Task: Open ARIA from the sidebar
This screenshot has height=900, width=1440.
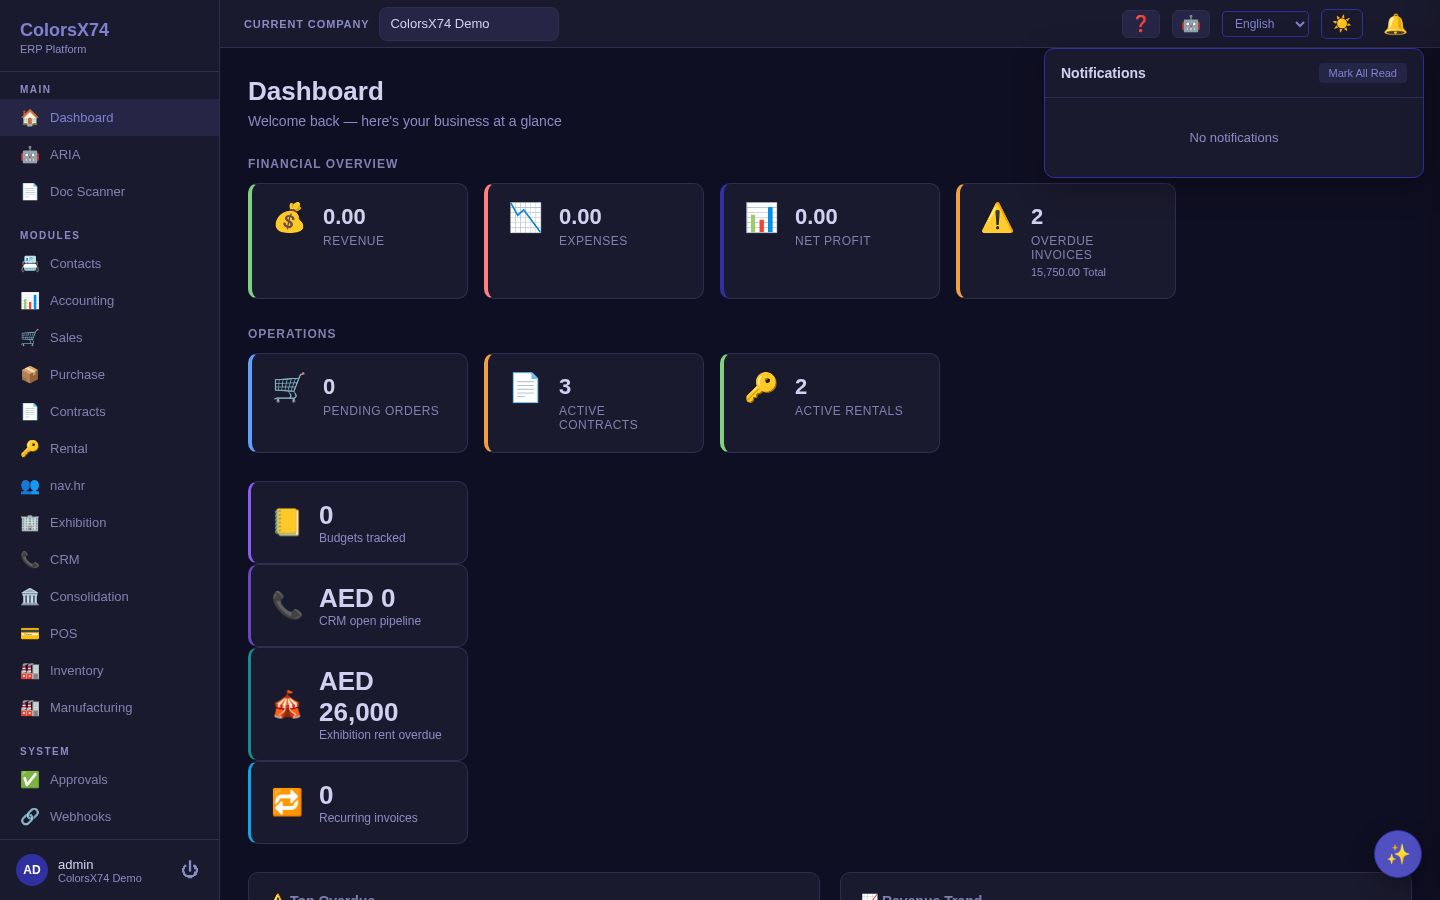Action: coord(109,154)
